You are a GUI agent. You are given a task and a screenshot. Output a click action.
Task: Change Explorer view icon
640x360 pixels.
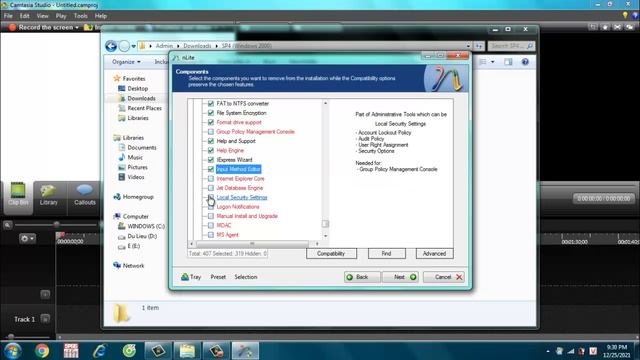tap(483, 62)
